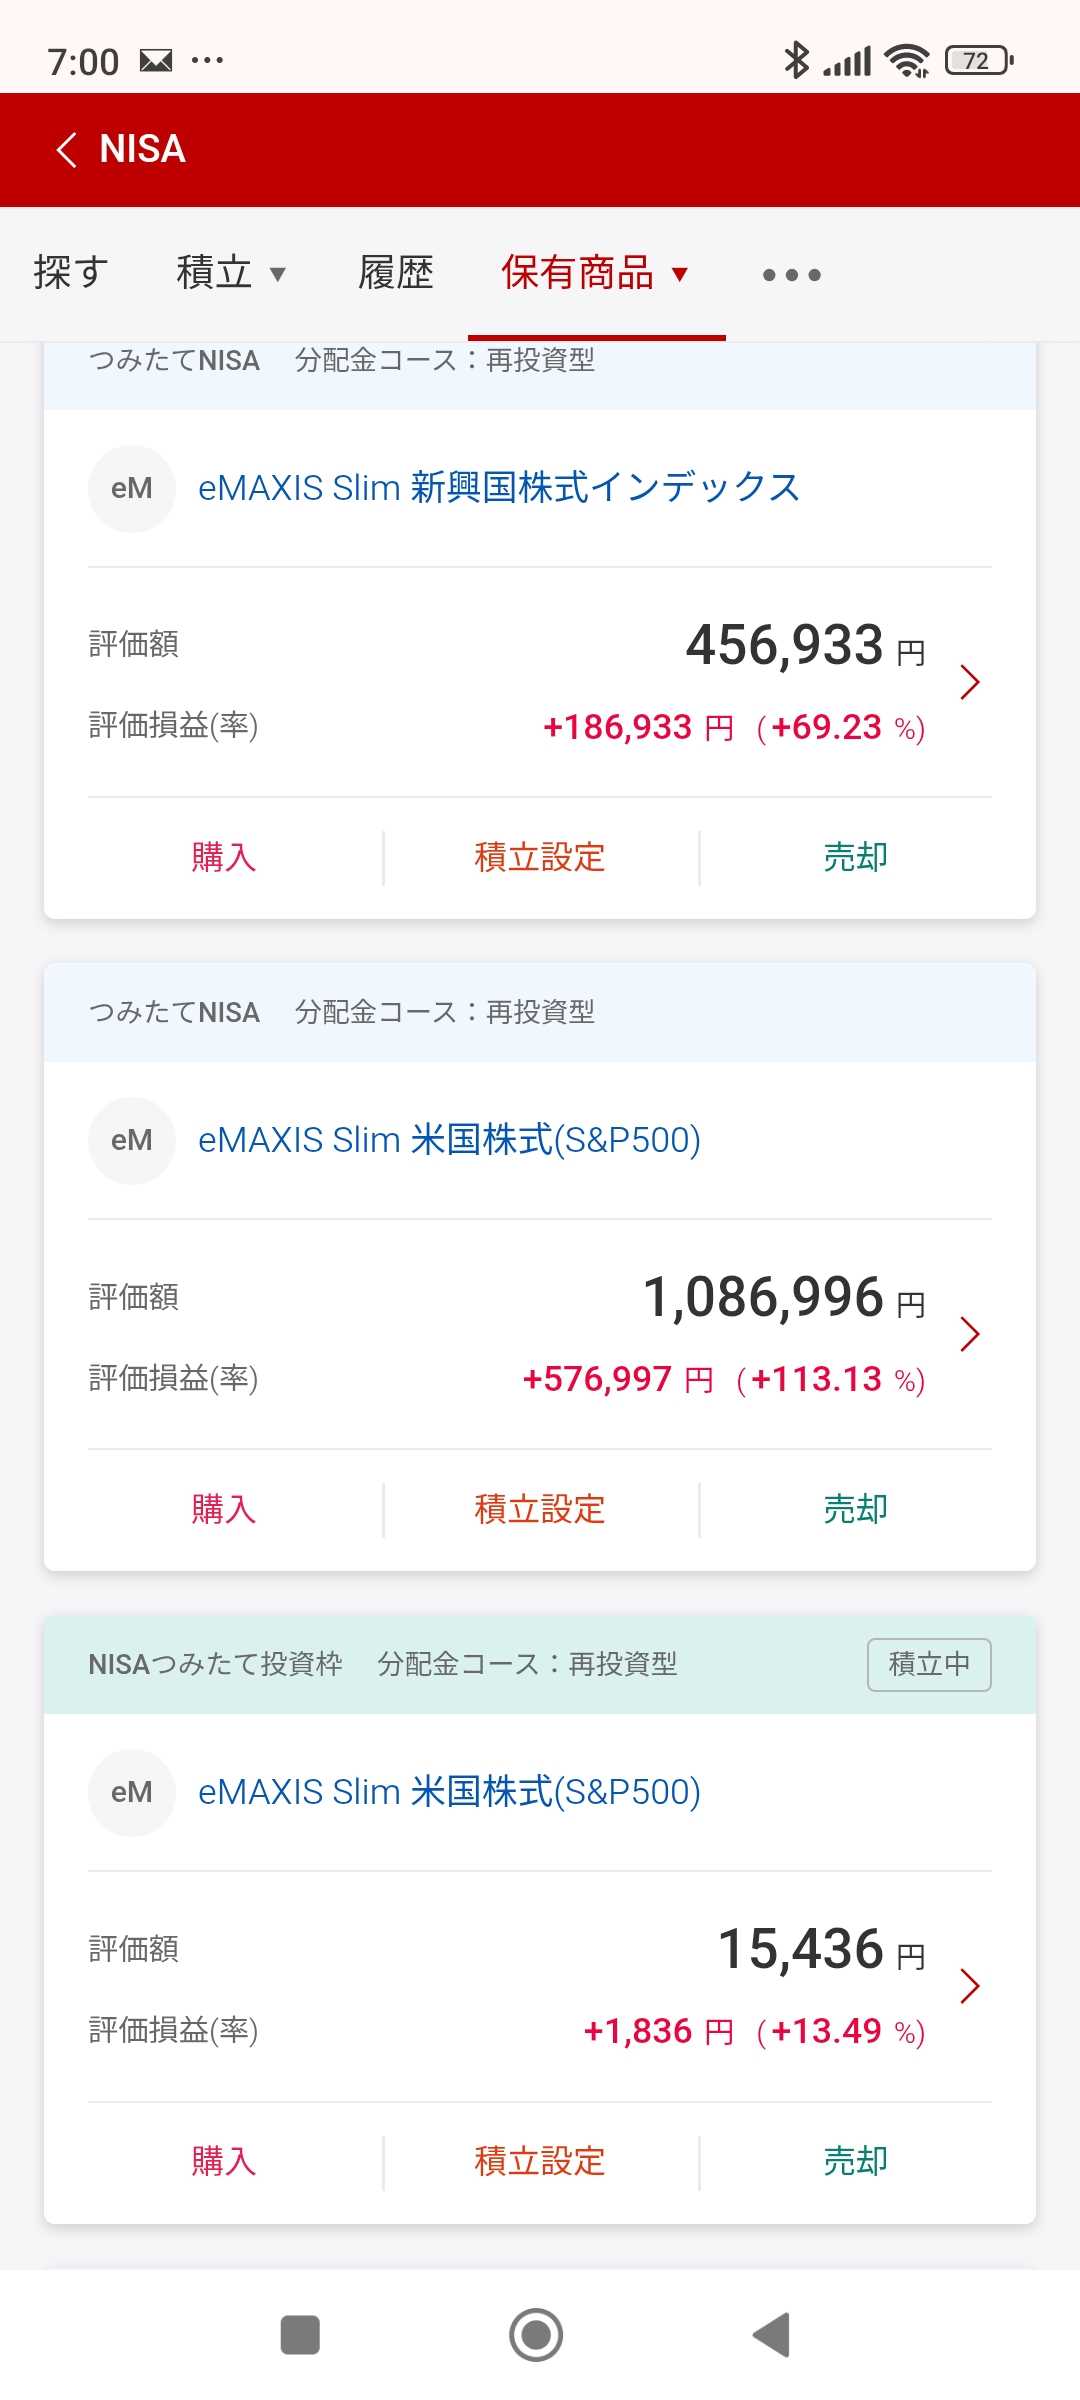Tap eM logo of the 1,086,996 円 S&P500 fund
This screenshot has width=1080, height=2400.
click(132, 1140)
